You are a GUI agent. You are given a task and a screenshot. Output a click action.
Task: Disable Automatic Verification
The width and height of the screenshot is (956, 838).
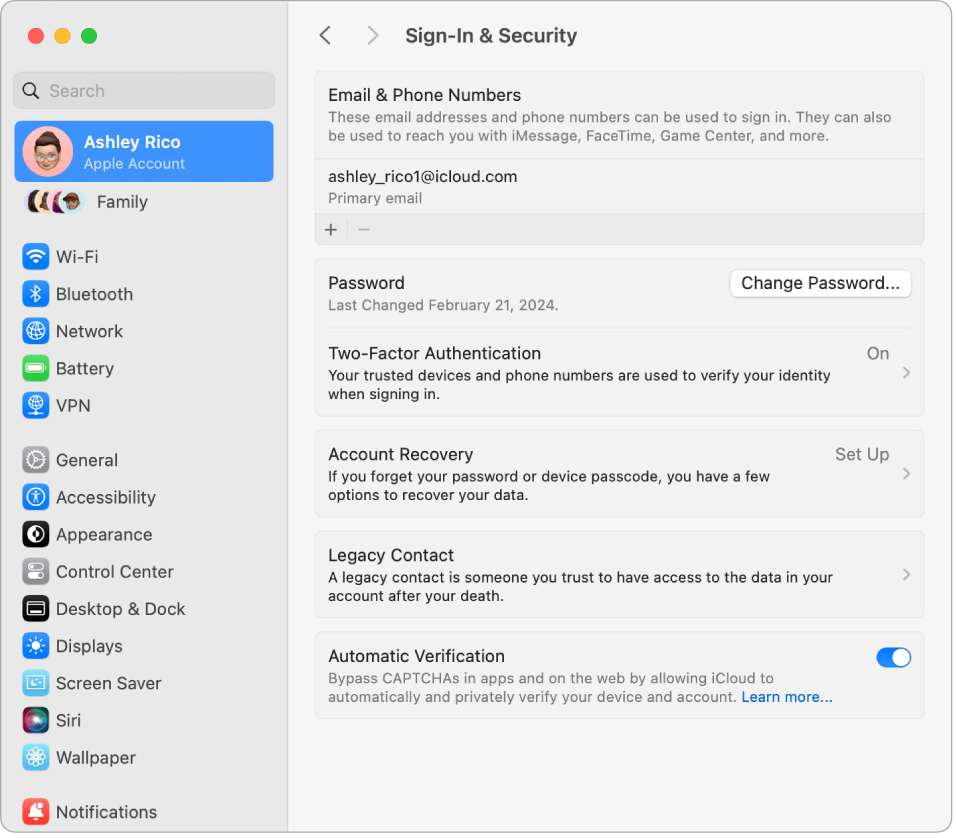(893, 657)
